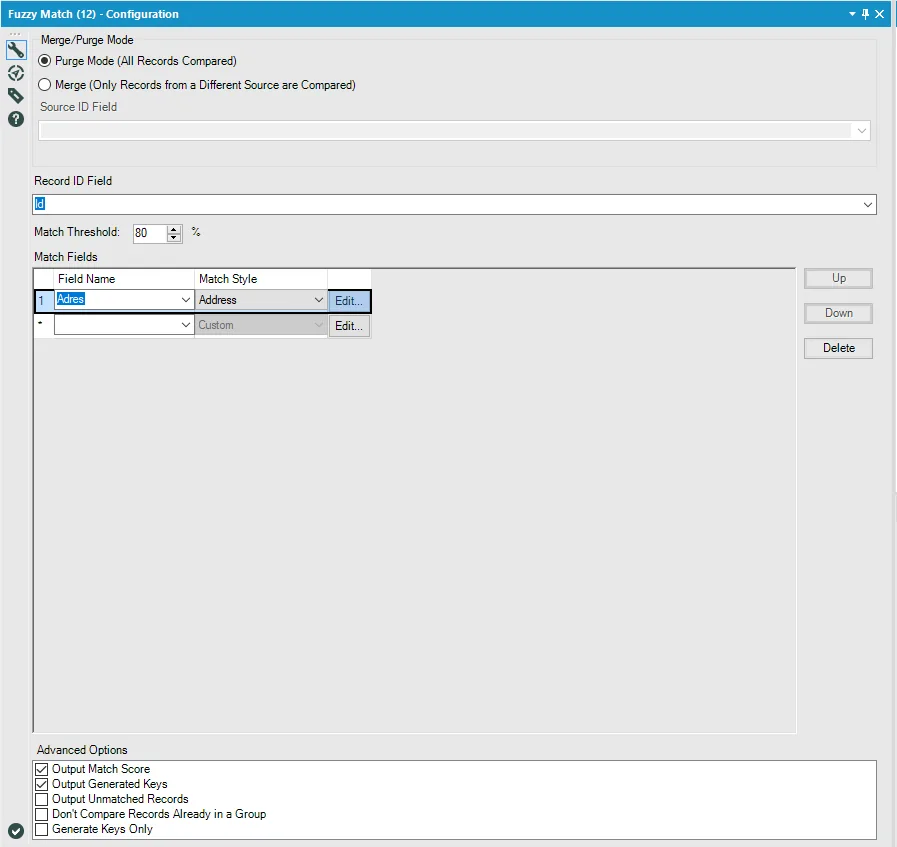The height and width of the screenshot is (847, 897).
Task: Open the Address Match Style dropdown
Action: tap(319, 300)
